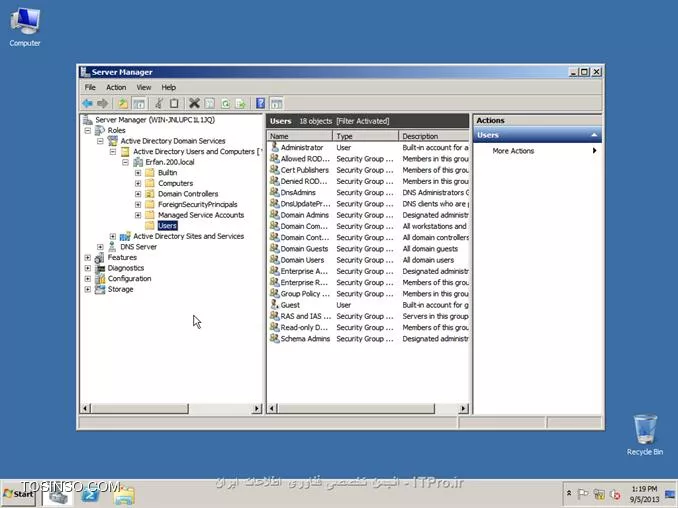
Task: Open the View menu
Action: click(144, 87)
